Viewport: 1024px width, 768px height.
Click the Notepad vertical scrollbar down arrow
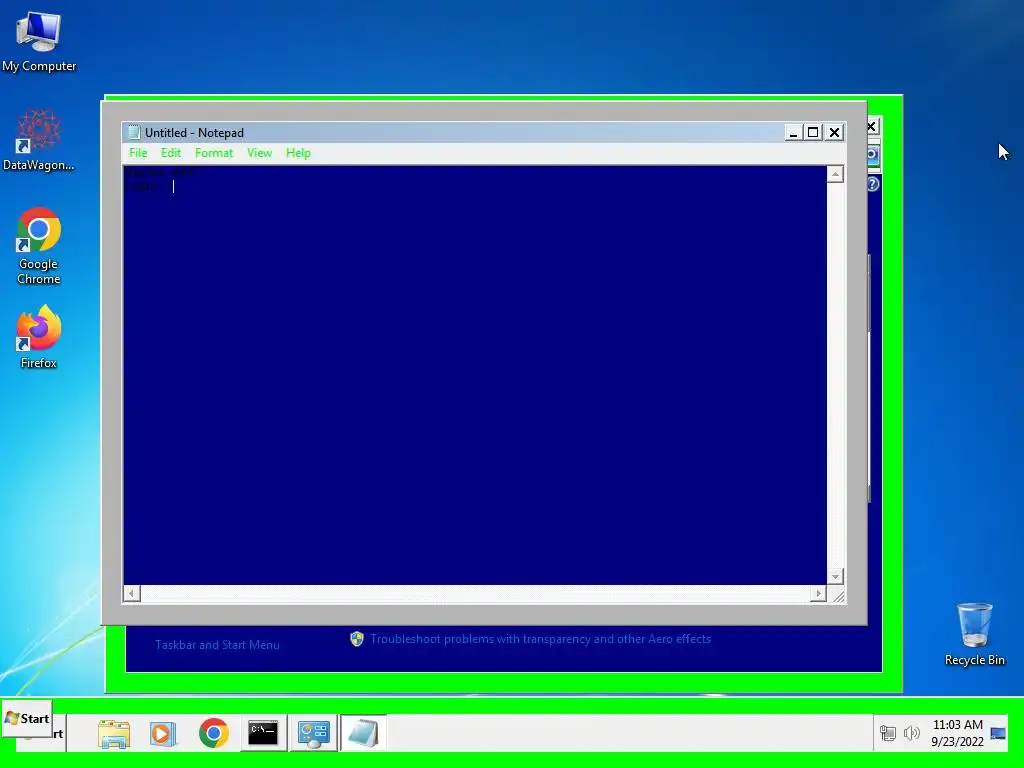point(835,577)
